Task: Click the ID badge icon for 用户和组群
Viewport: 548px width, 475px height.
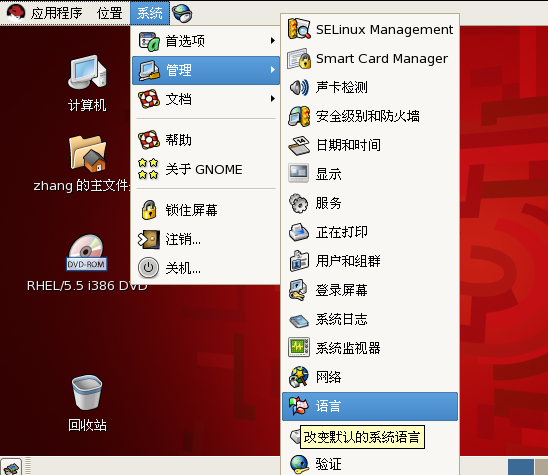Action: pyautogui.click(x=299, y=261)
